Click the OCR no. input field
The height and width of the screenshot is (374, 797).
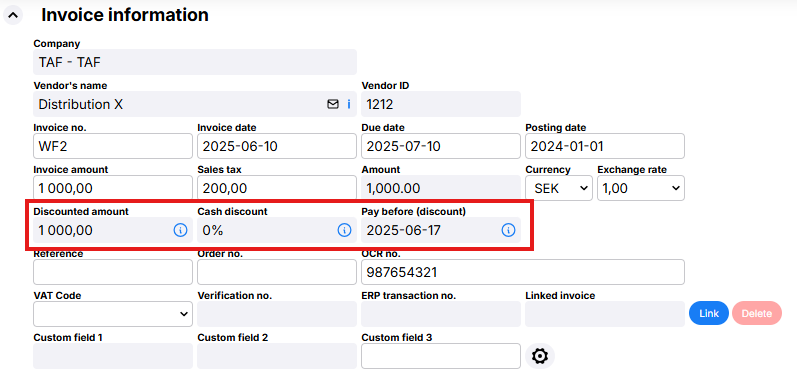point(523,272)
